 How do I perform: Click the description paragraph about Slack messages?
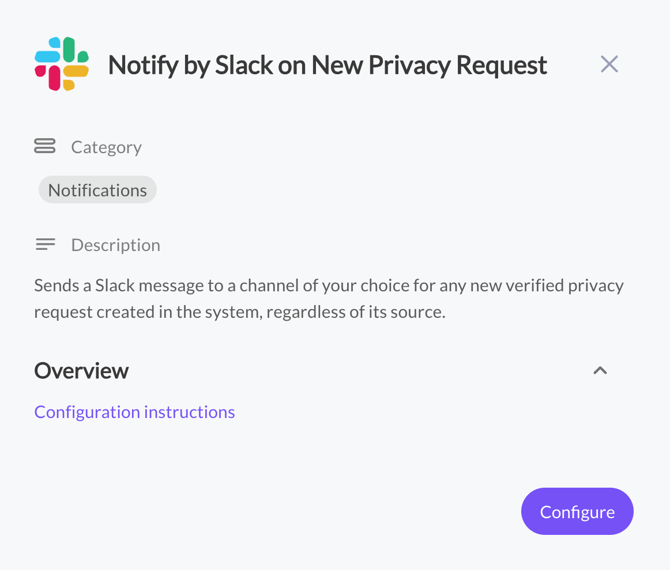coord(328,298)
